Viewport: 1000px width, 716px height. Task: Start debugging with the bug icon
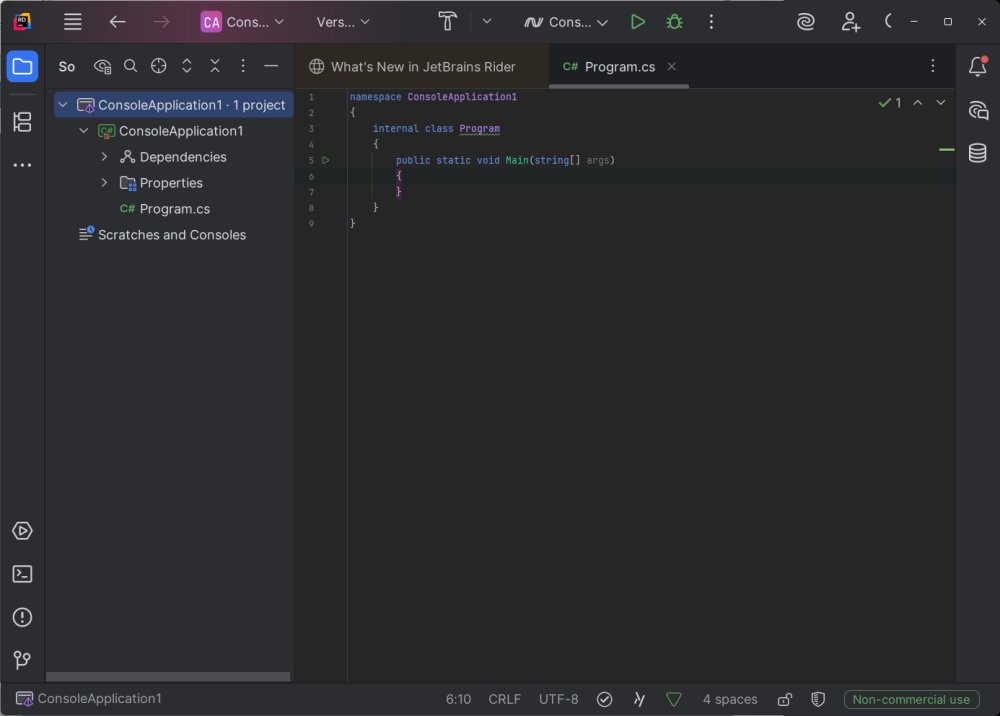[674, 21]
